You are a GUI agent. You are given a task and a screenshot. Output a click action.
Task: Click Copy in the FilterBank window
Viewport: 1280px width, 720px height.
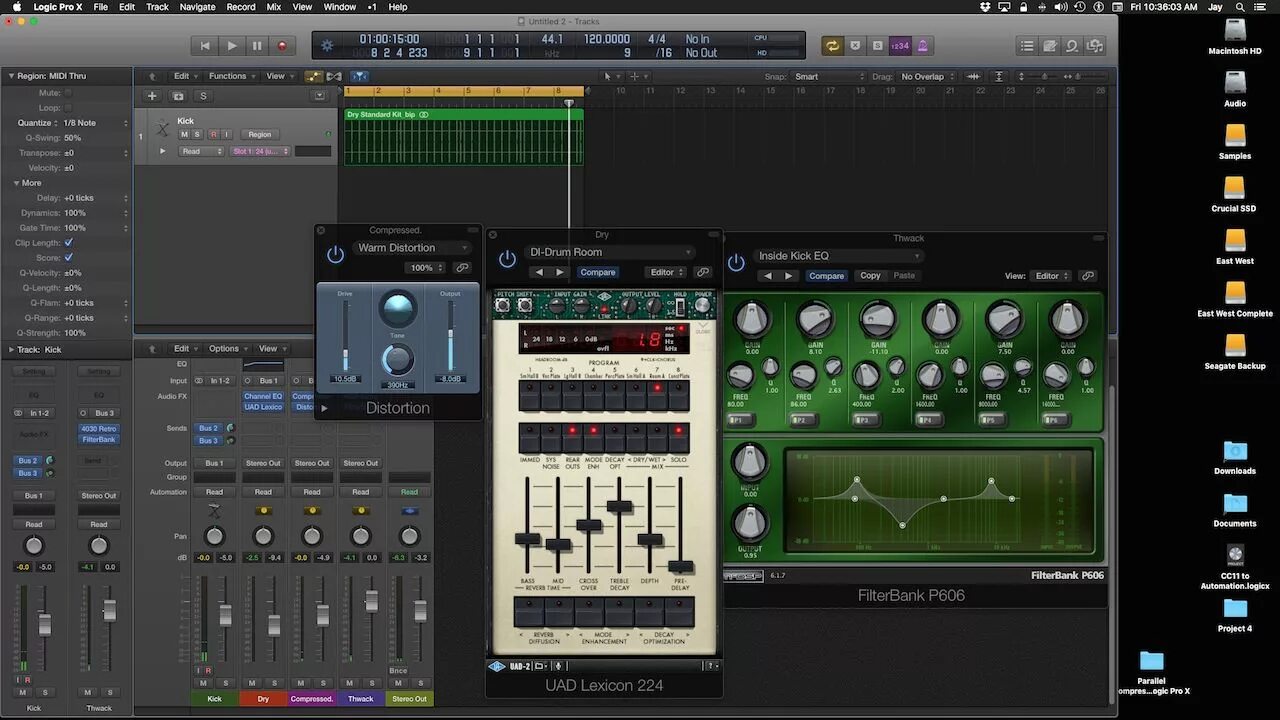coord(871,276)
